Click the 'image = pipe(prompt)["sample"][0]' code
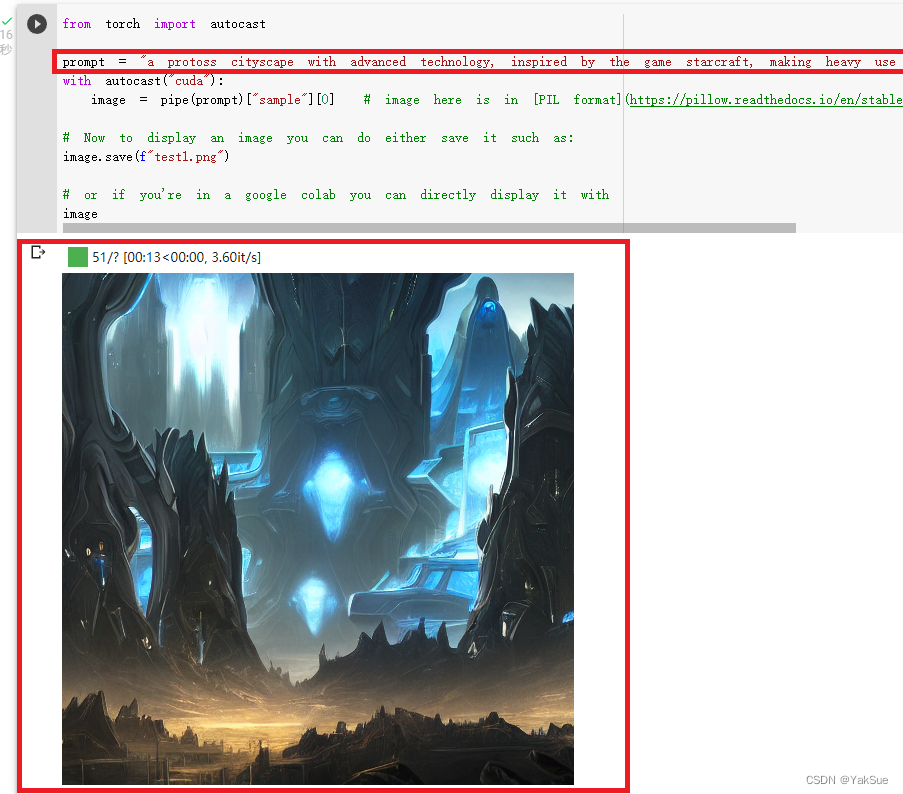The image size is (903, 794). (213, 100)
